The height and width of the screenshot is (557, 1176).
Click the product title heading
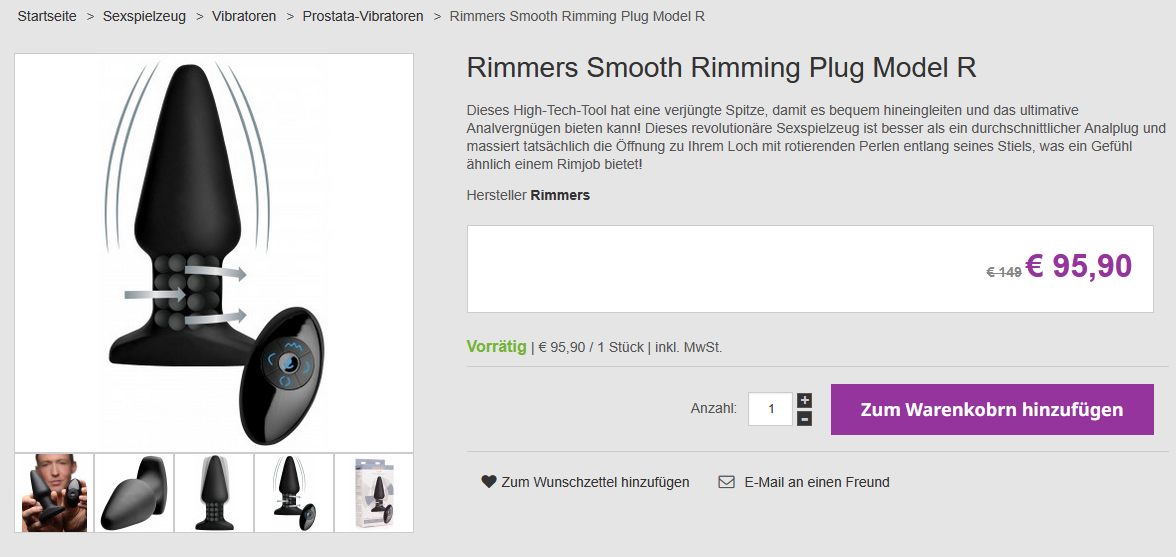[722, 67]
